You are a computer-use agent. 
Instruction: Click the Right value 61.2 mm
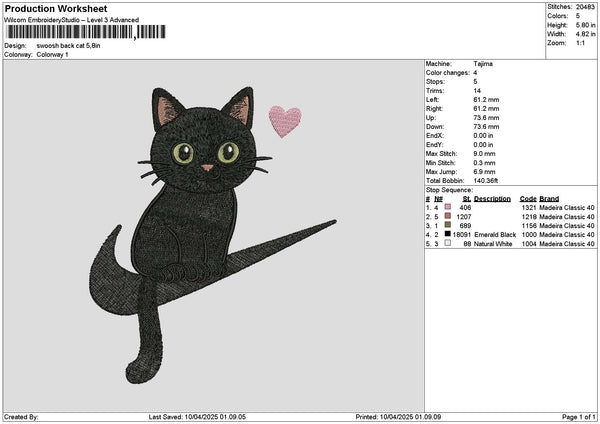[x=486, y=109]
